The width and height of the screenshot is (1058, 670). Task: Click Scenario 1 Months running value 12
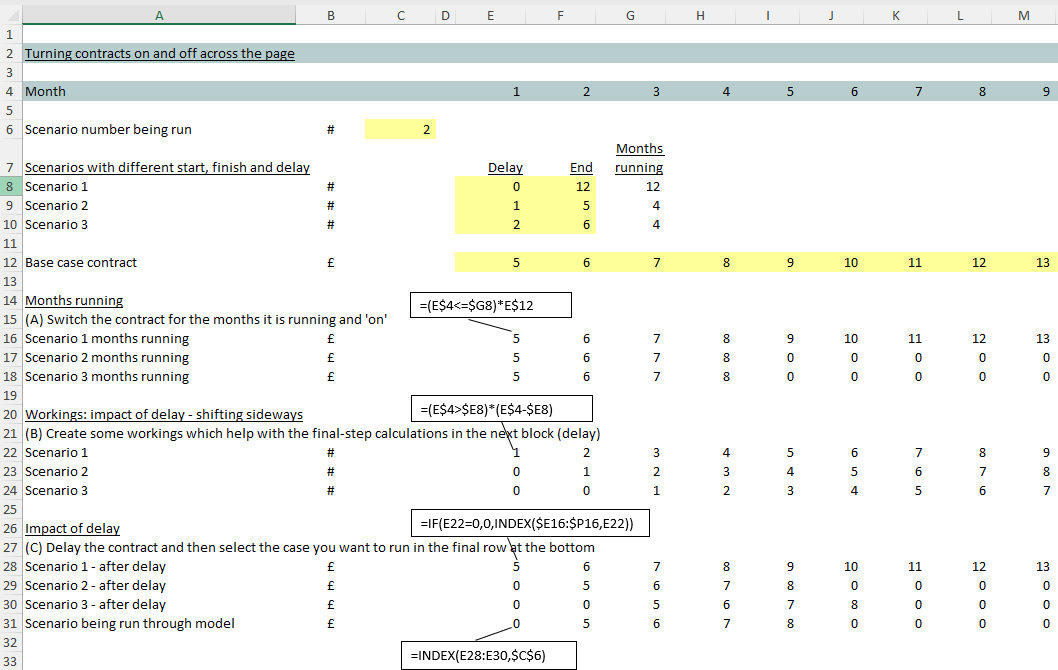pos(630,186)
